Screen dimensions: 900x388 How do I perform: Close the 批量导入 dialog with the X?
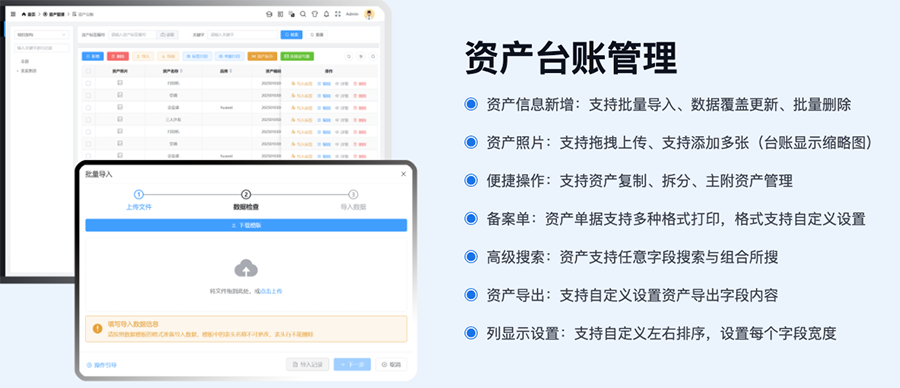(x=404, y=174)
